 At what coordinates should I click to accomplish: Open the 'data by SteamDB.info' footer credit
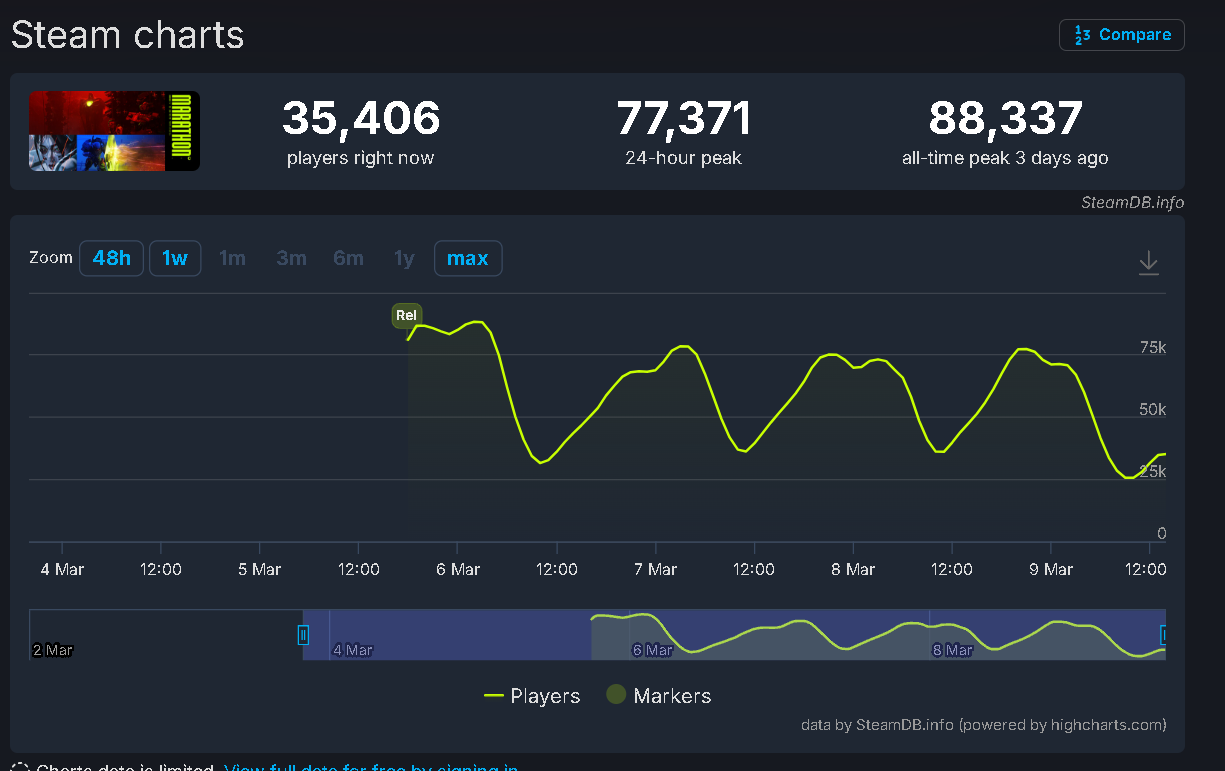(983, 725)
